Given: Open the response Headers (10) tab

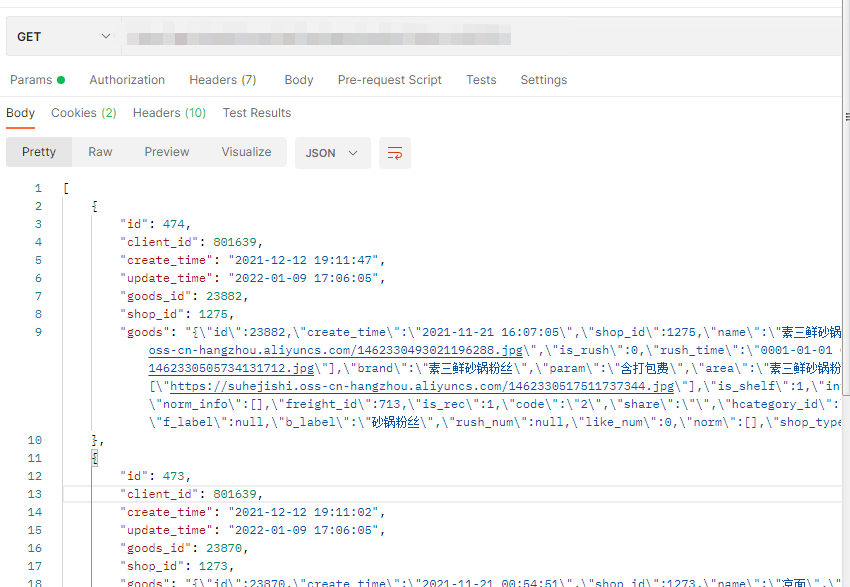Looking at the screenshot, I should 169,113.
